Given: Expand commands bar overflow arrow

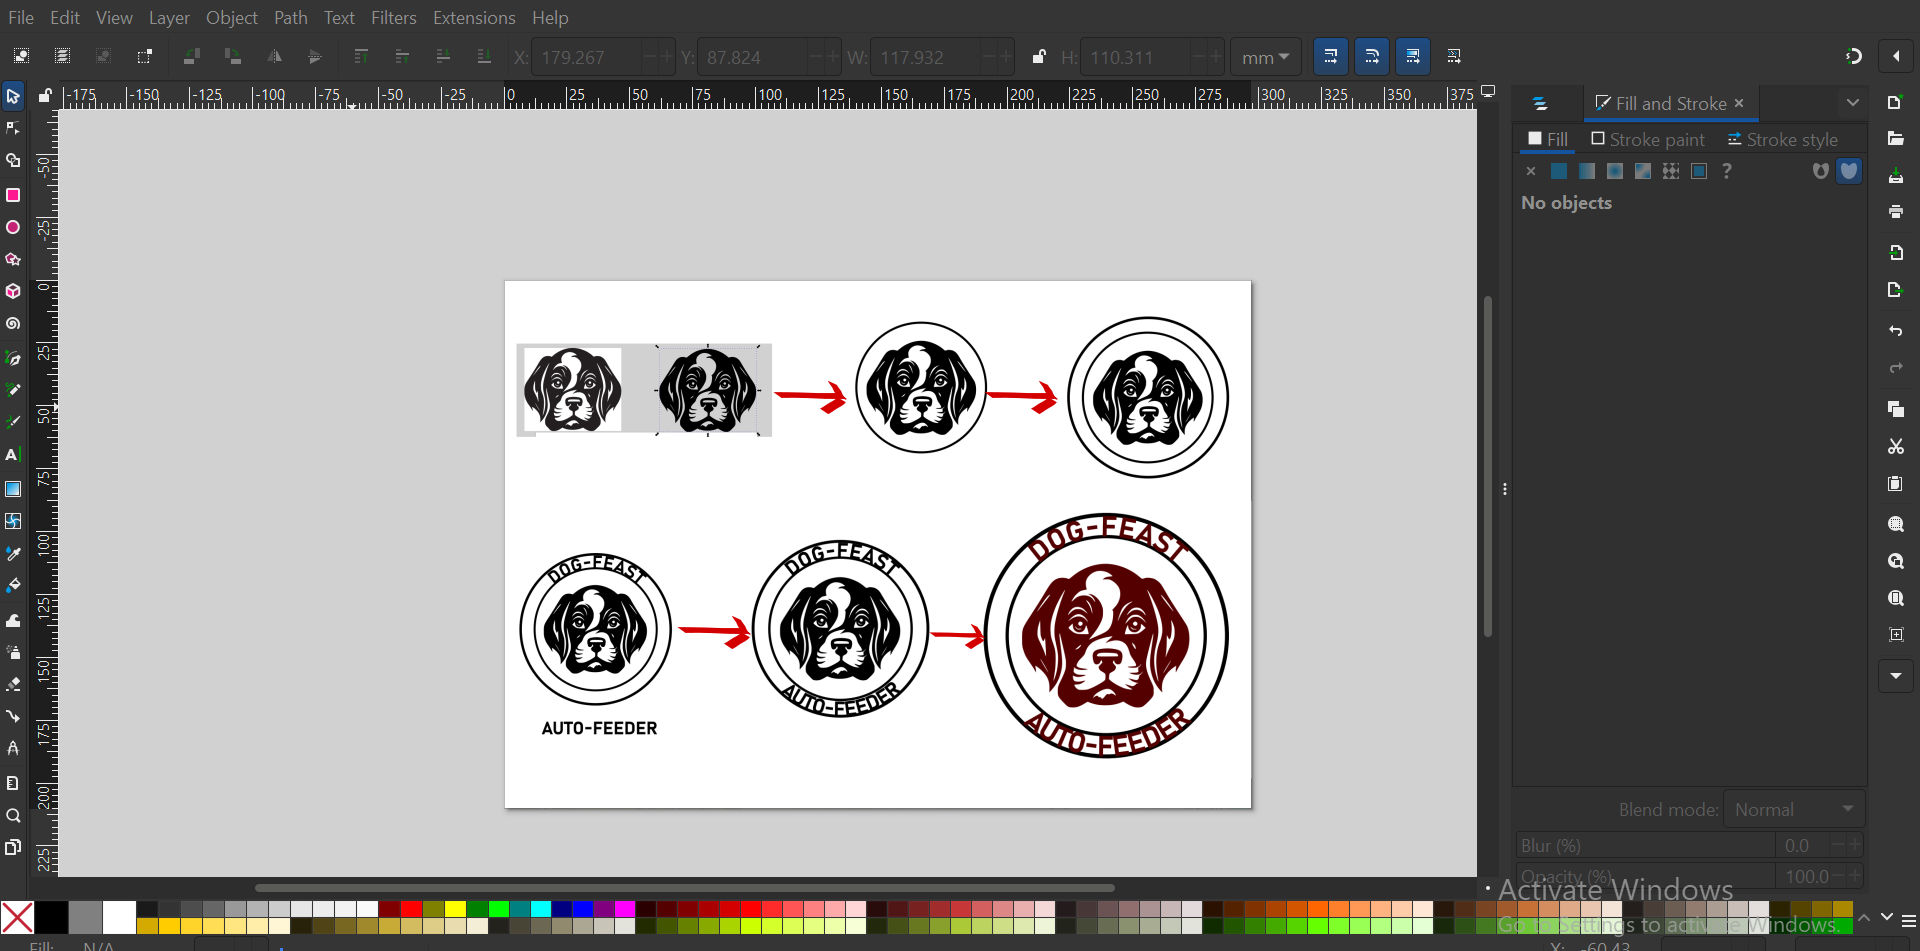Looking at the screenshot, I should point(1896,676).
